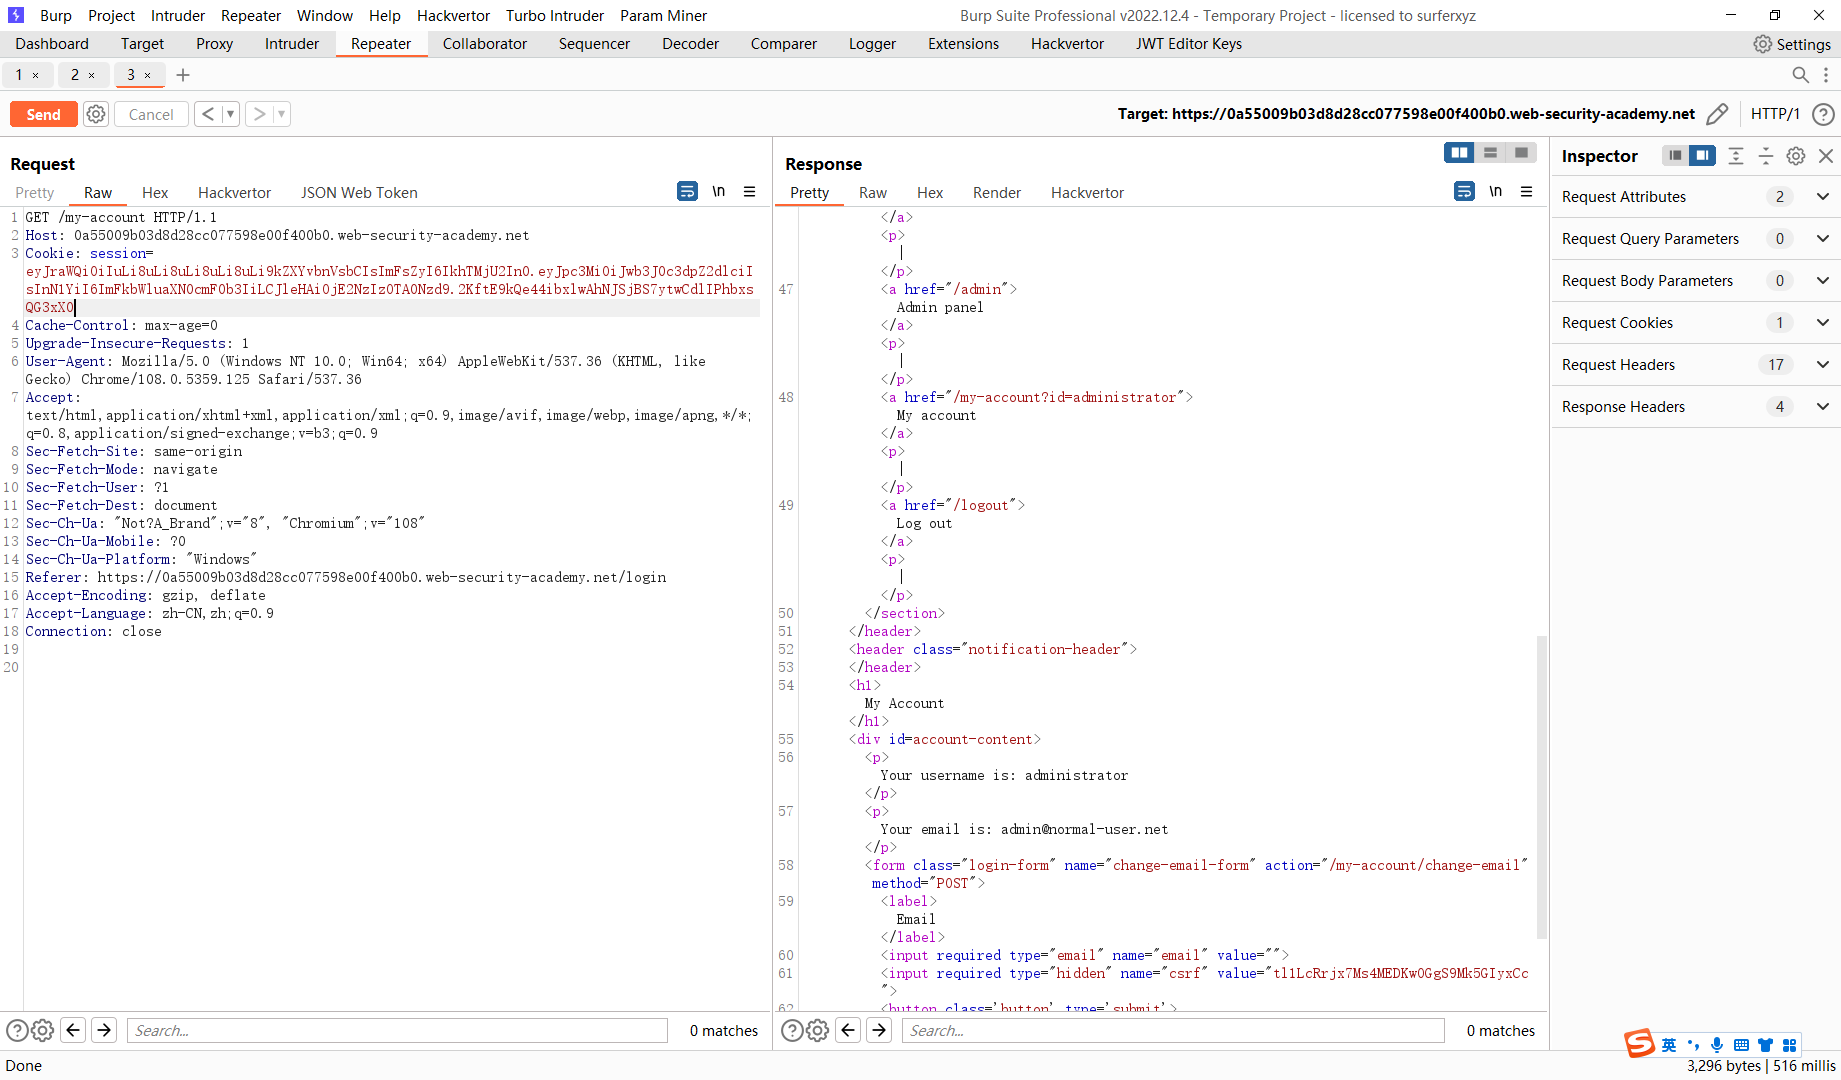Close Repeater tab 3

tap(148, 75)
